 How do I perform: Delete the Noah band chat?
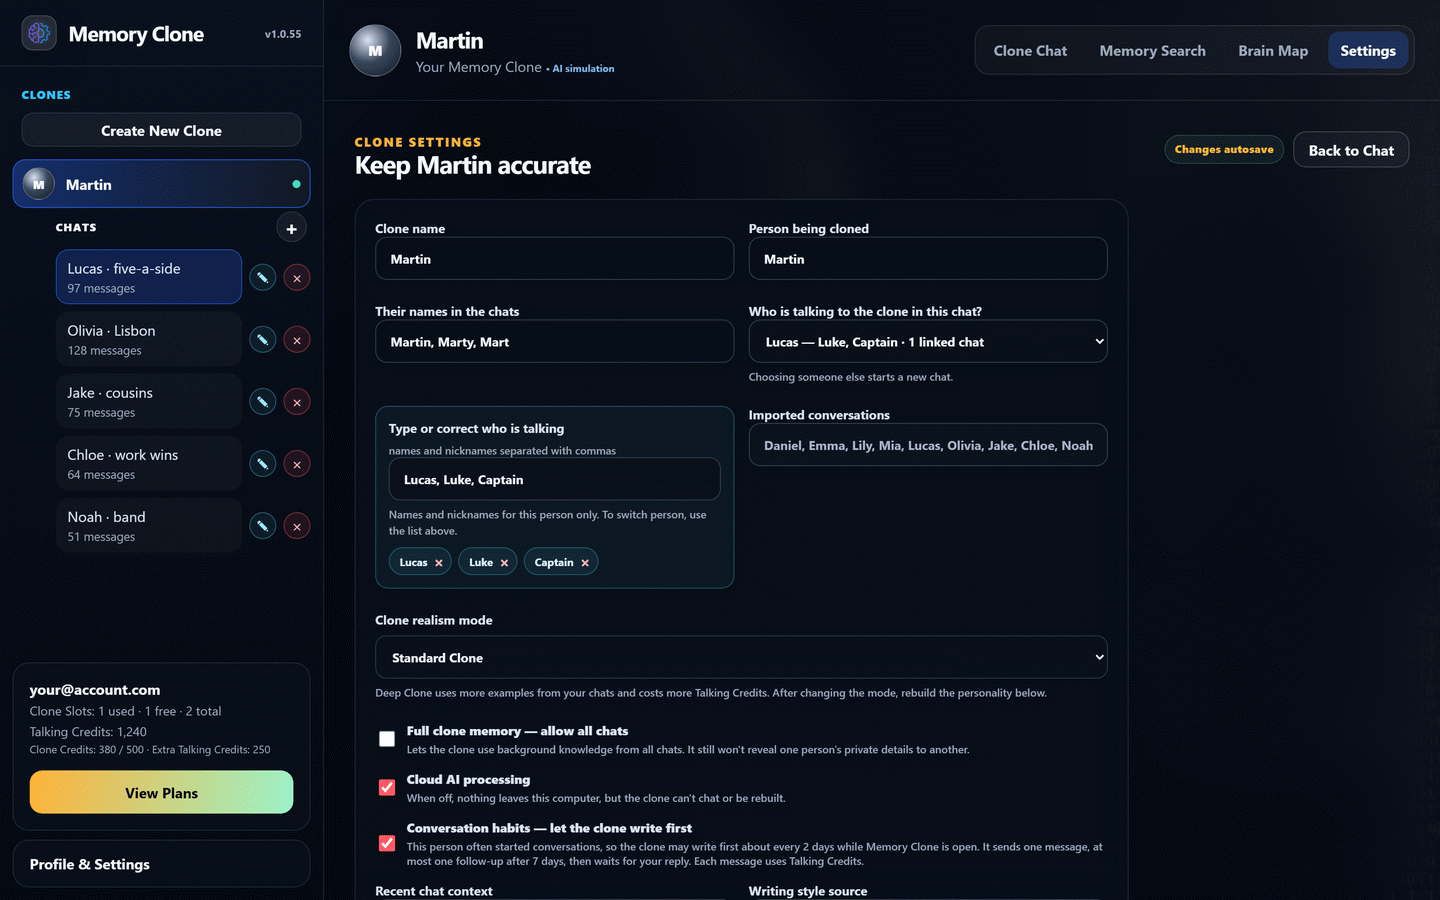[x=297, y=526]
